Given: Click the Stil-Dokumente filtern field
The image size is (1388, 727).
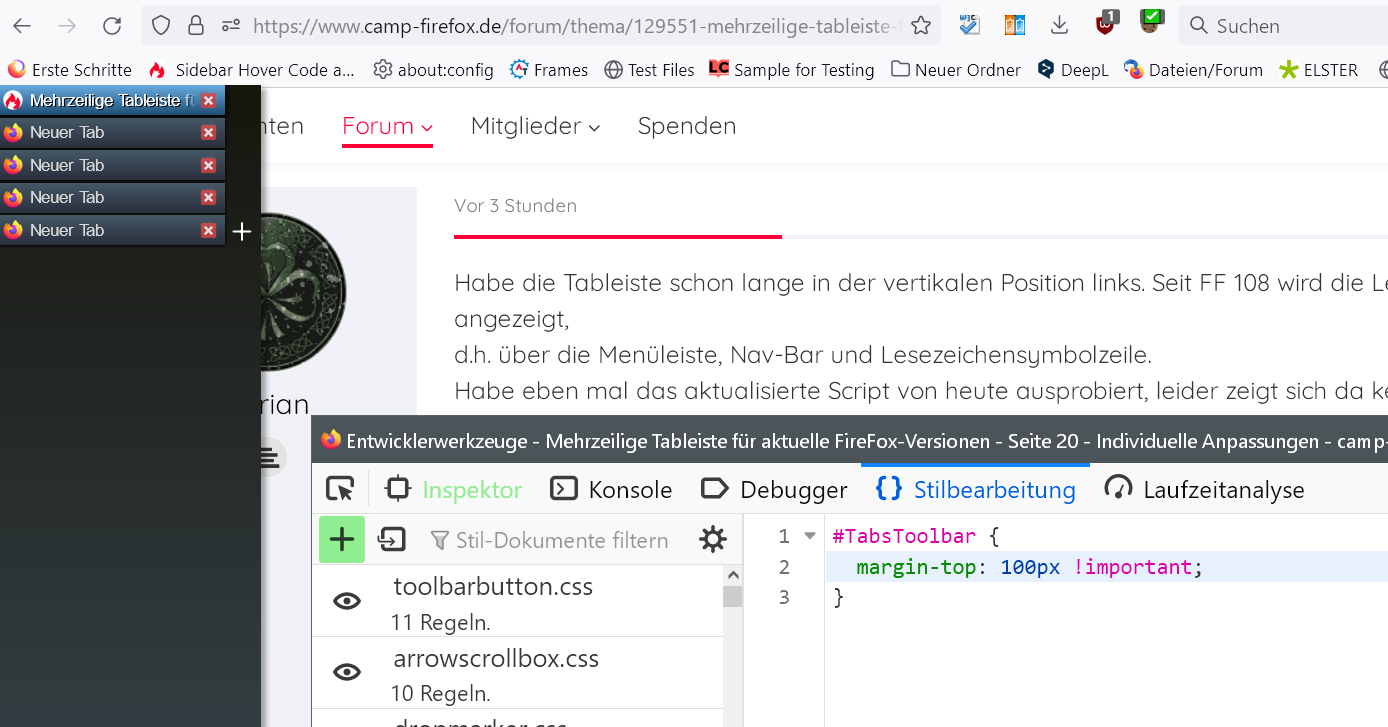Looking at the screenshot, I should [561, 540].
